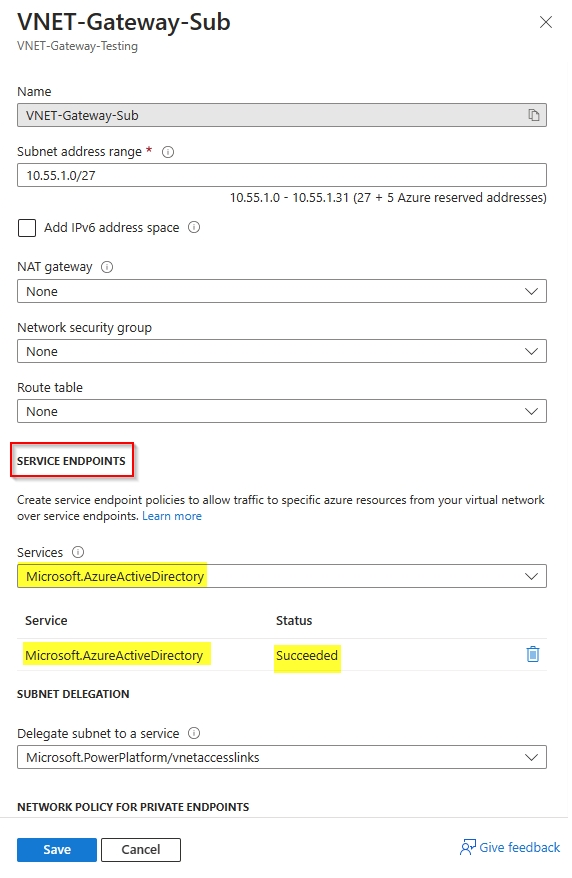Screen dimensions: 572x878
Task: Select Microsoft.AzureActiveDirectory in the service table
Action: 114,655
